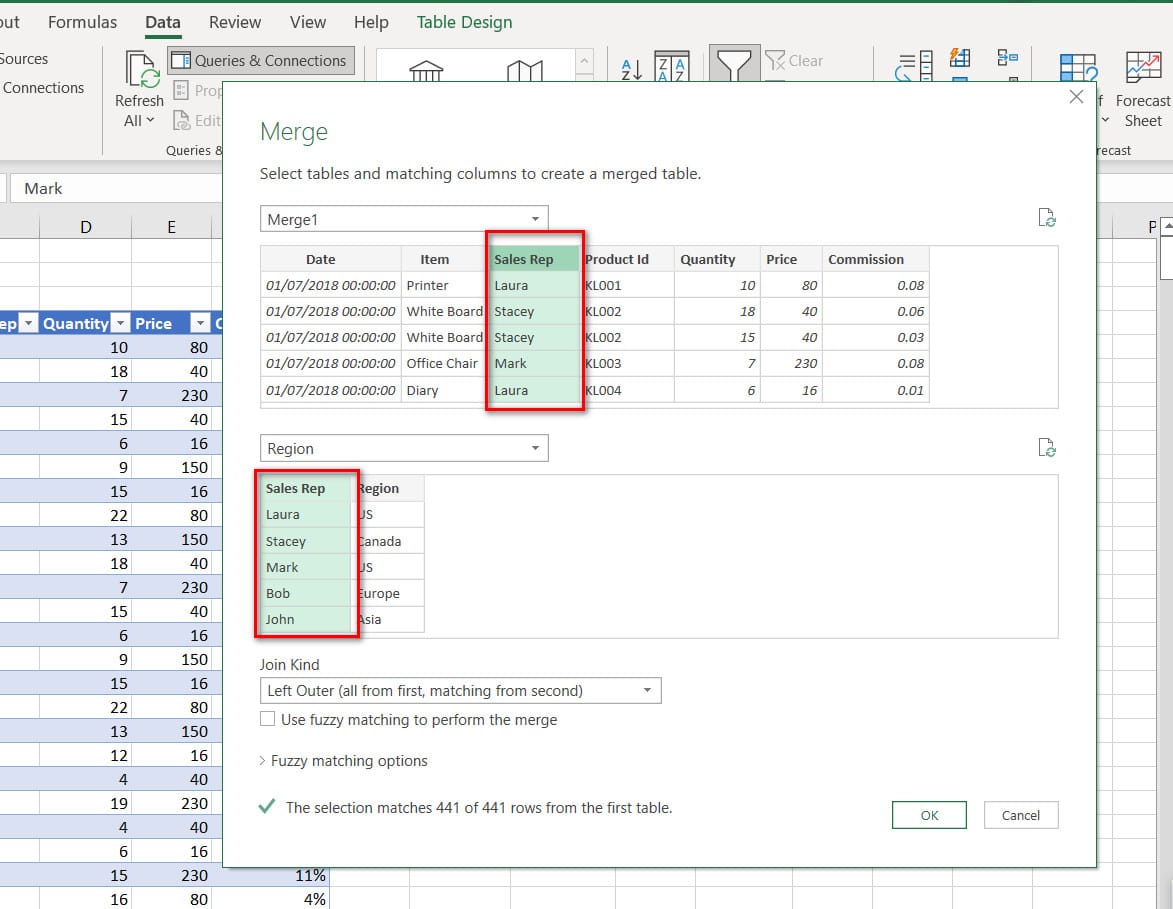Refresh preview icon for Region table
1173x909 pixels.
point(1046,448)
